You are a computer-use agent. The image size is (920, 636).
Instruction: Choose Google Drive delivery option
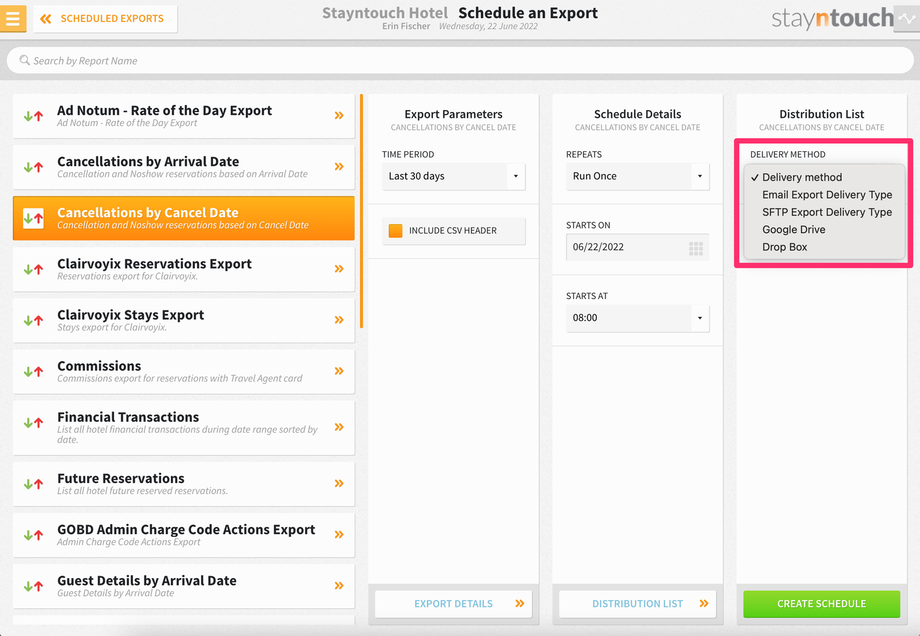(825, 230)
